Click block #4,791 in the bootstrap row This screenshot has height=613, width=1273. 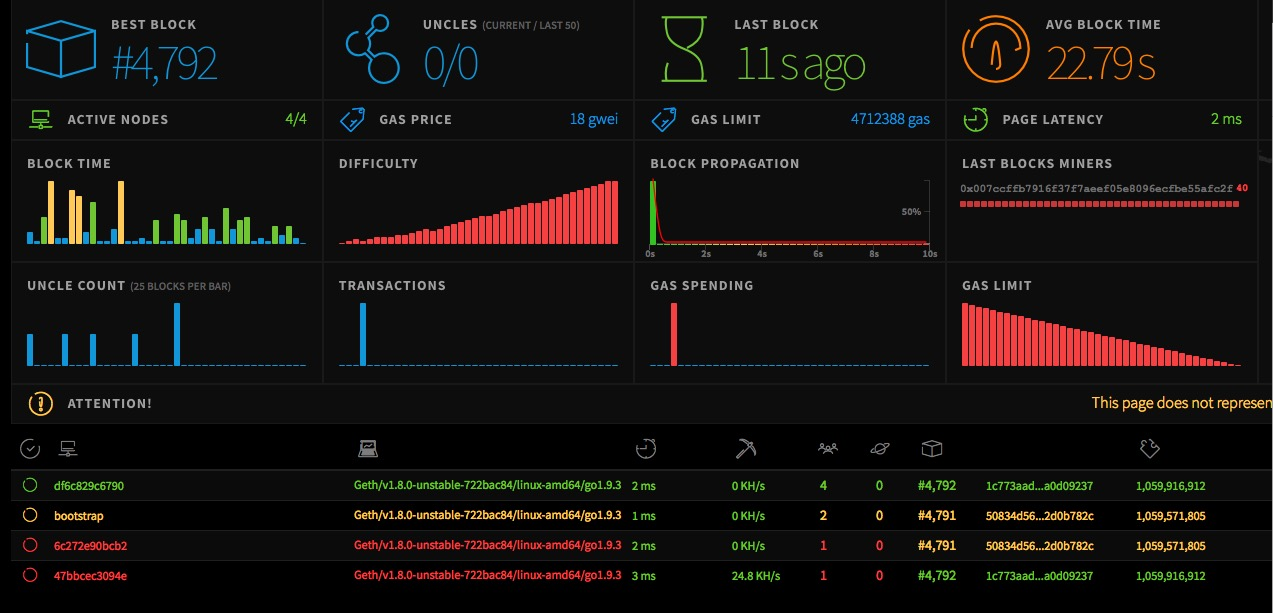pos(937,516)
